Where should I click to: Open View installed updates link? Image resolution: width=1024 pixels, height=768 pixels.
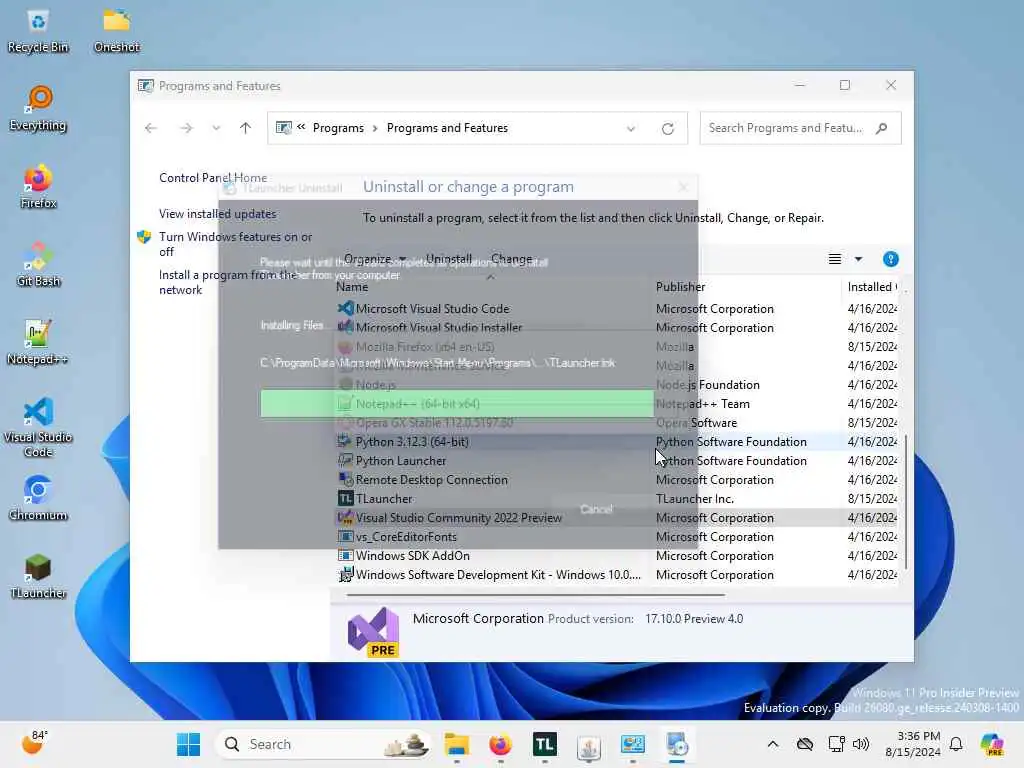click(217, 214)
